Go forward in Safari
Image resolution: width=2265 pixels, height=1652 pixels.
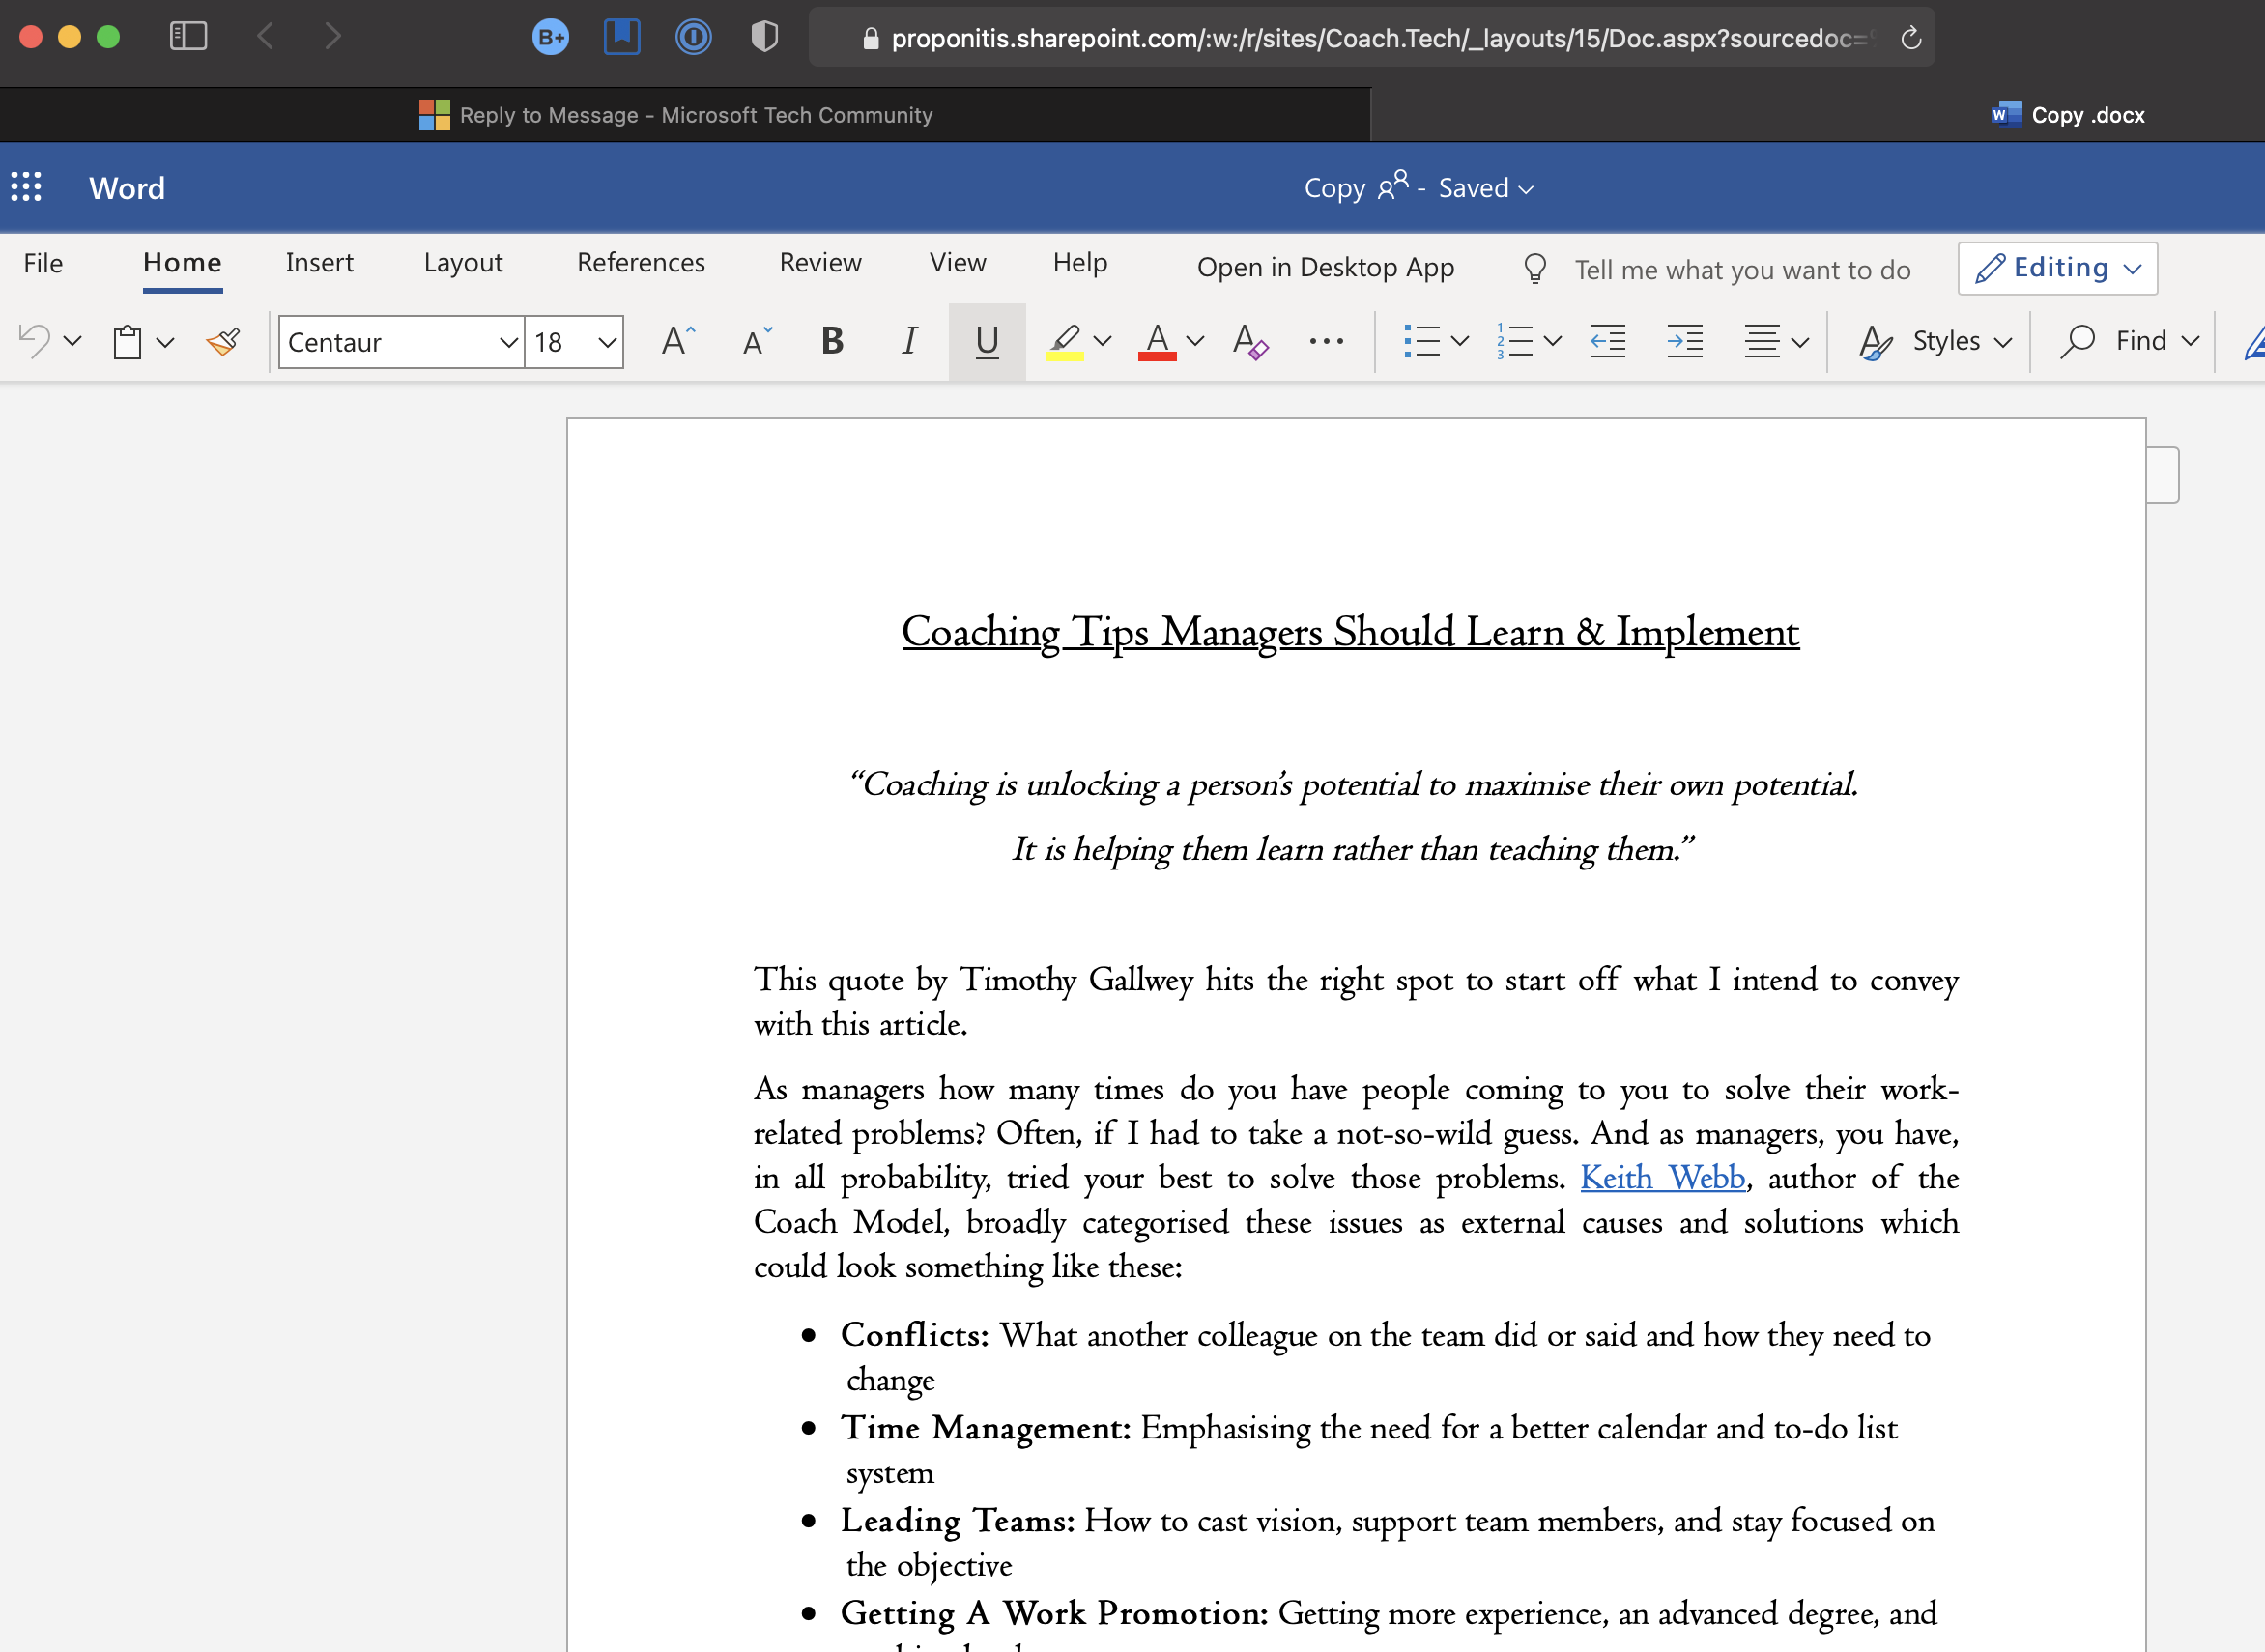(x=333, y=37)
